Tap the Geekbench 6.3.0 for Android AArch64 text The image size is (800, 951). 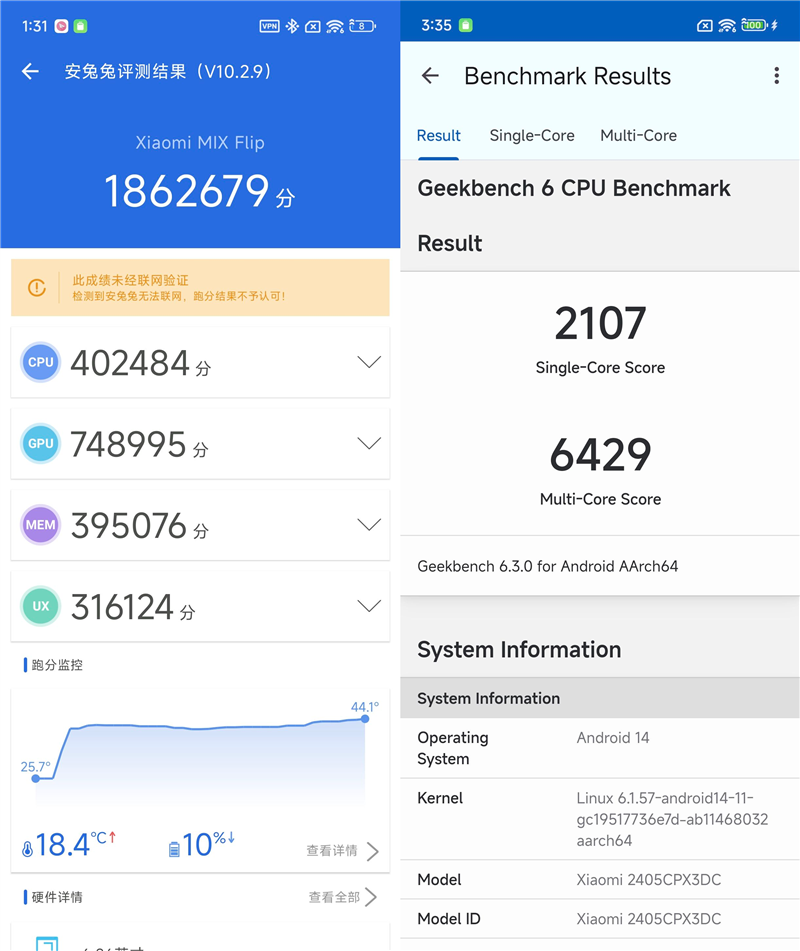548,566
